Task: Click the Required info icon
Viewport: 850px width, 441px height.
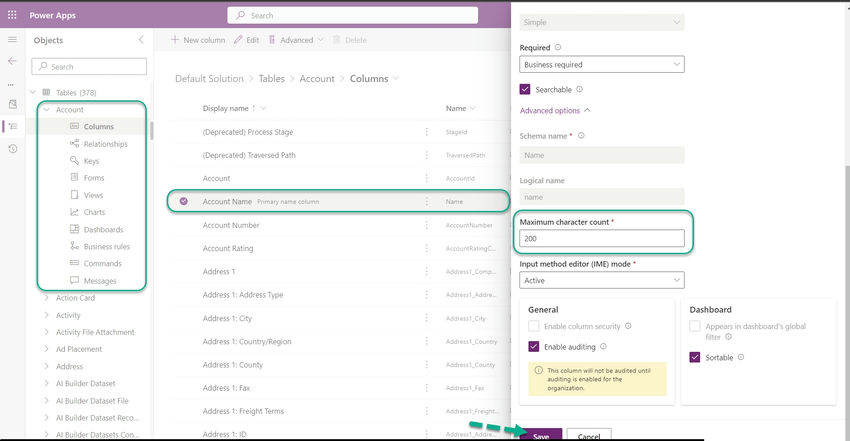Action: tap(558, 47)
